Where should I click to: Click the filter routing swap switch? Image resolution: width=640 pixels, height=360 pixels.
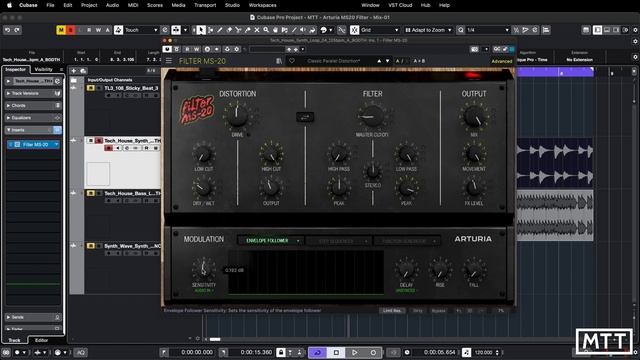click(x=305, y=117)
